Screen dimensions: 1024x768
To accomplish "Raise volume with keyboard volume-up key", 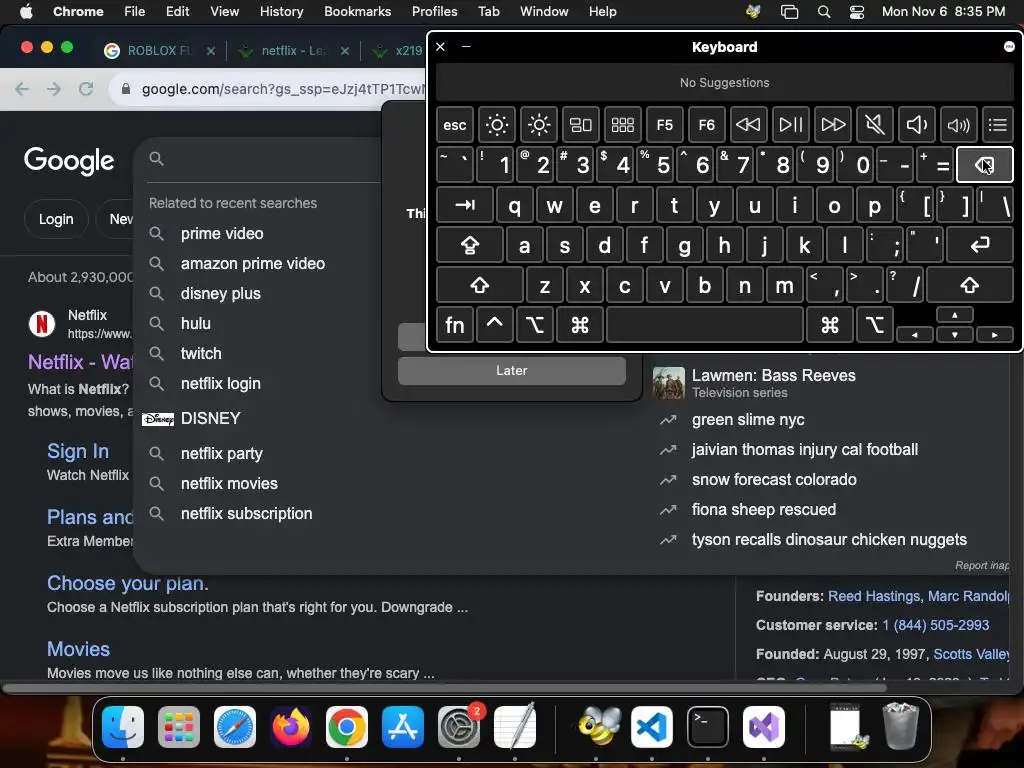I will click(959, 125).
